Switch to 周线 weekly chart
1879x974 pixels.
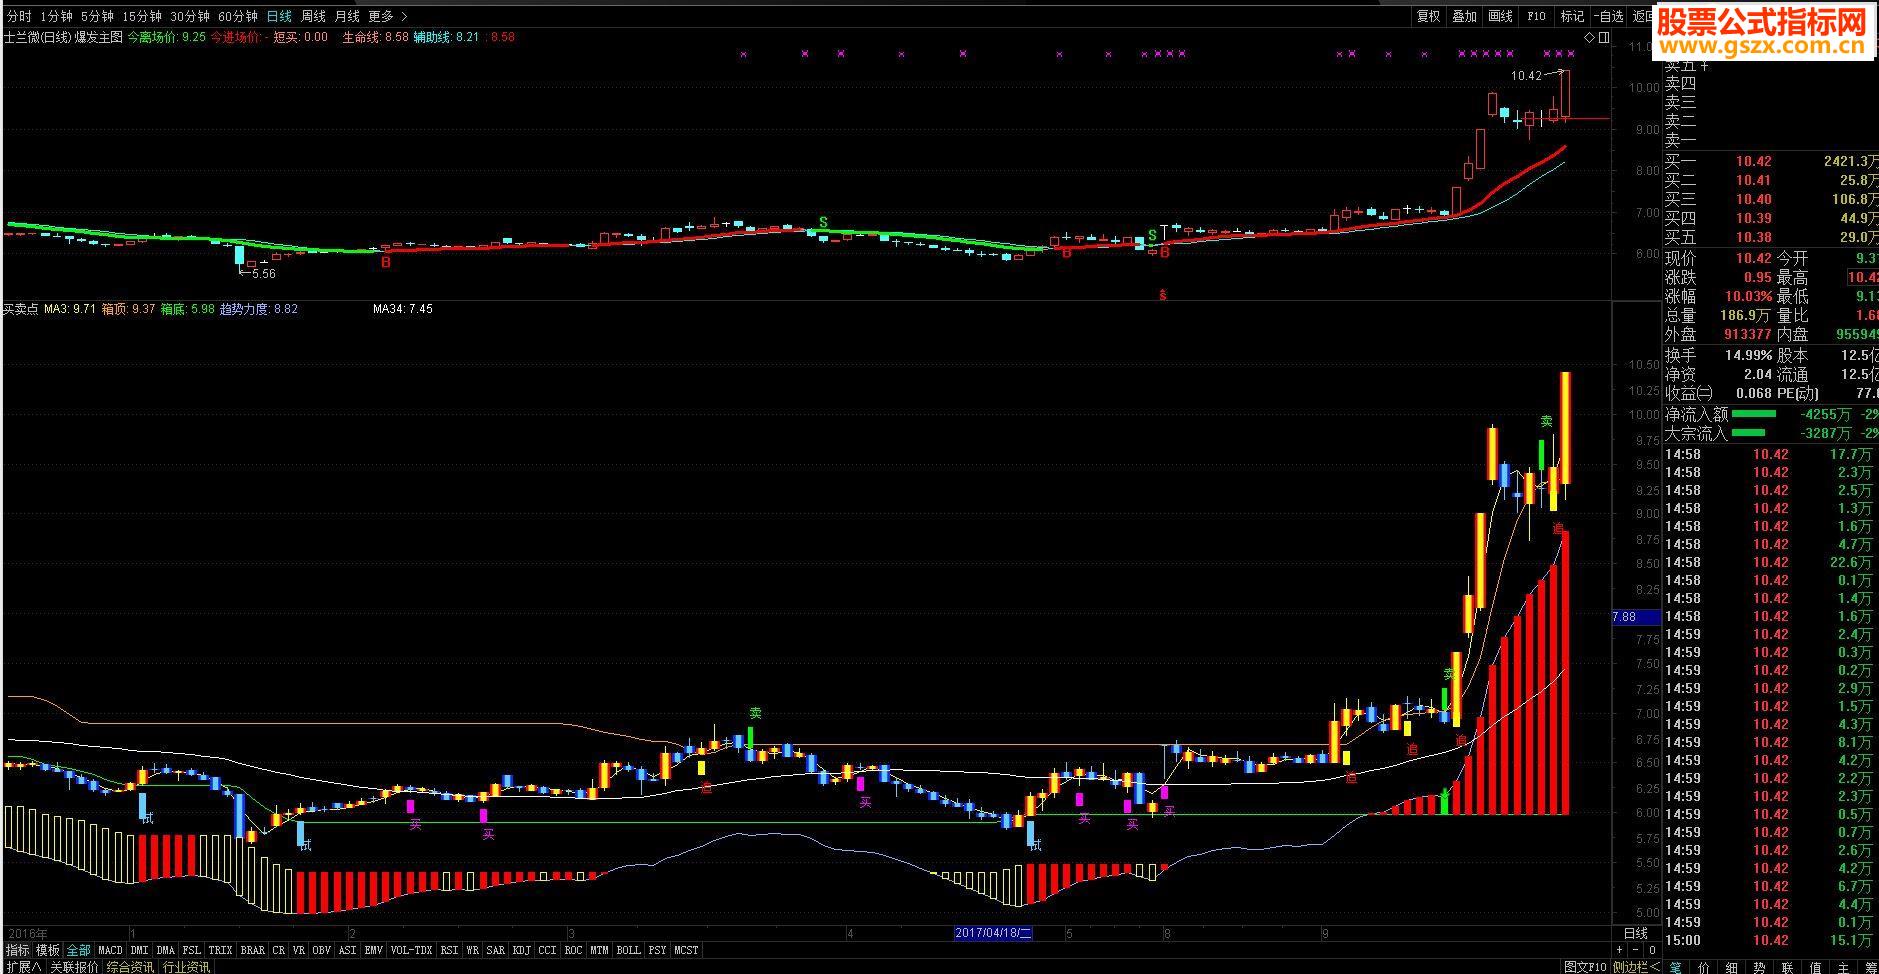point(313,16)
